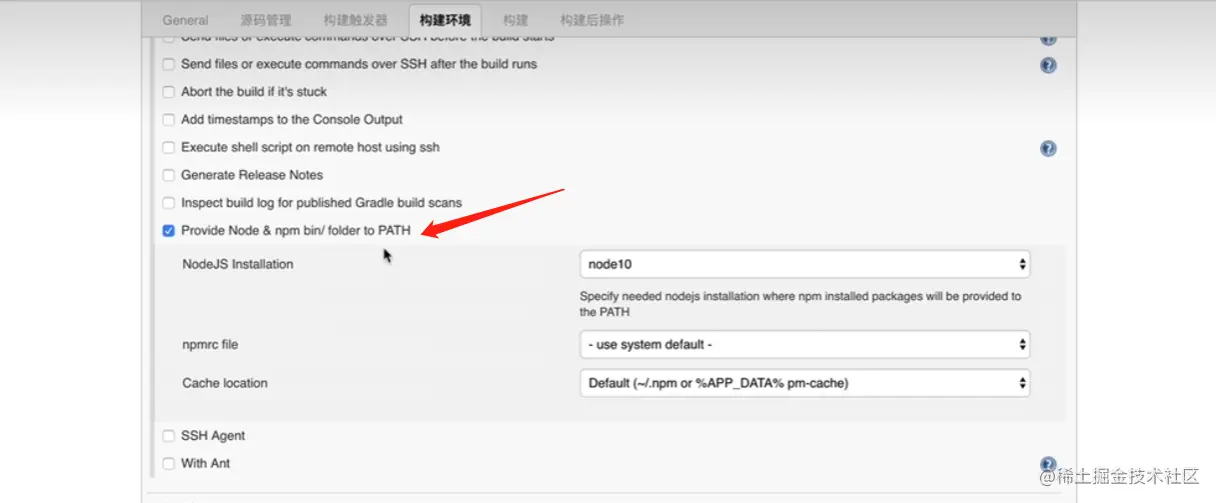Open help for SSH after build runs
This screenshot has width=1216, height=503.
[1048, 65]
